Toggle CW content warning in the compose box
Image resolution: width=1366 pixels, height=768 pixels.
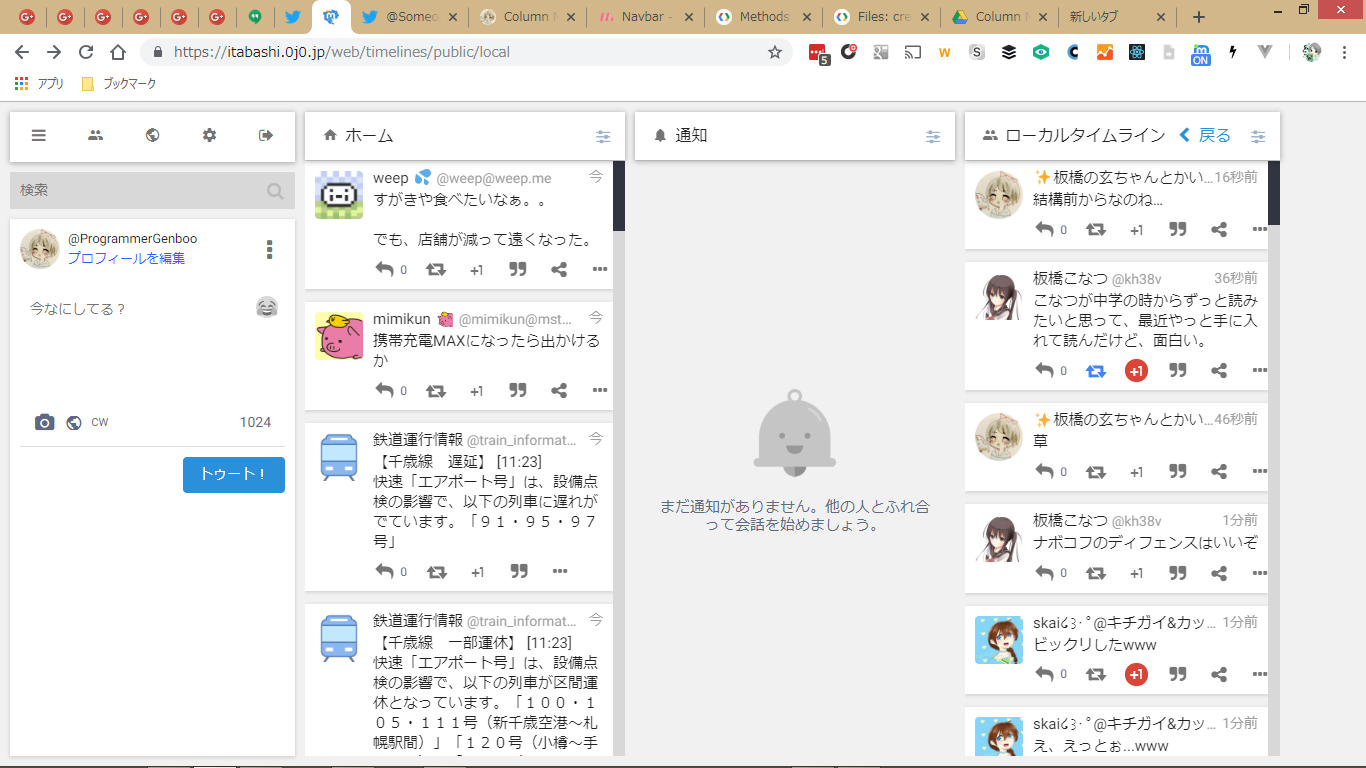pyautogui.click(x=100, y=422)
